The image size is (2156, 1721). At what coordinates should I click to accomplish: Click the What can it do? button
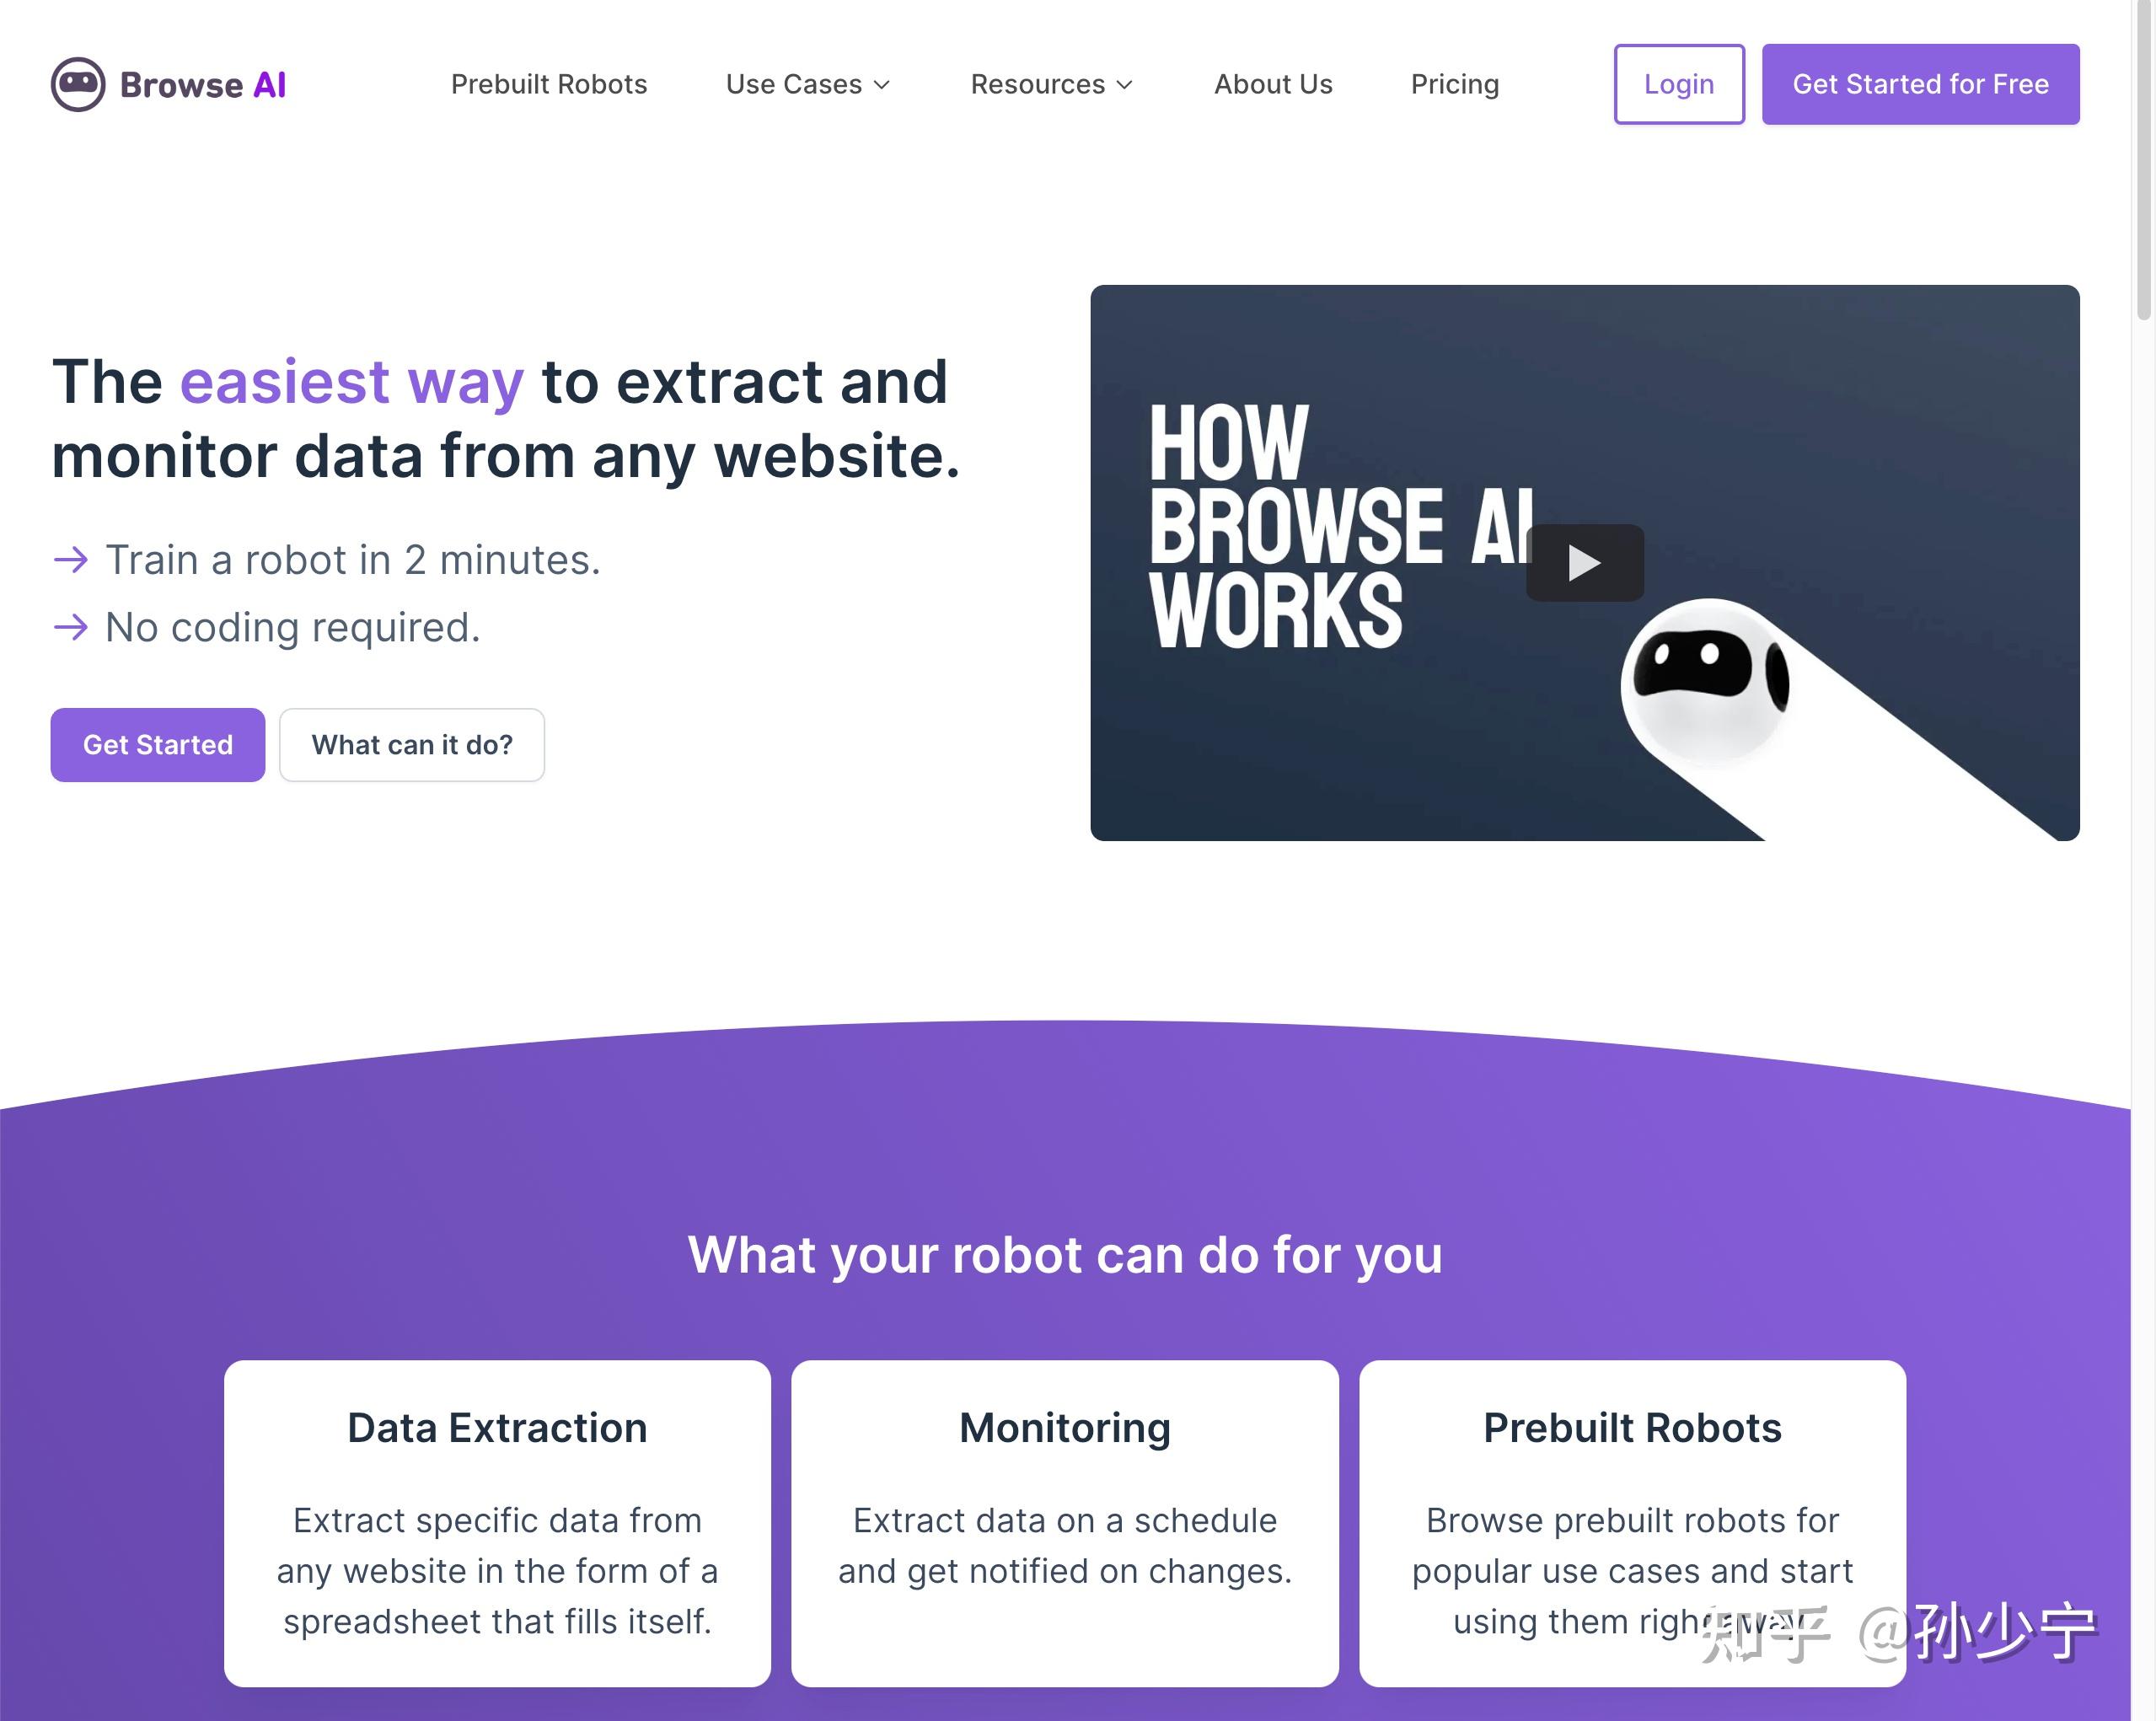pyautogui.click(x=410, y=743)
